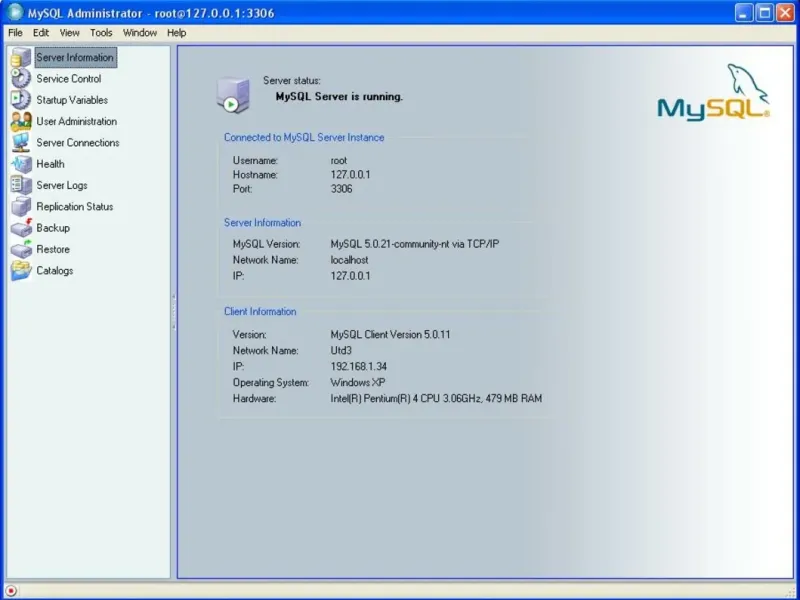Open the Health section label
Screen dimensions: 800x600
[50, 164]
